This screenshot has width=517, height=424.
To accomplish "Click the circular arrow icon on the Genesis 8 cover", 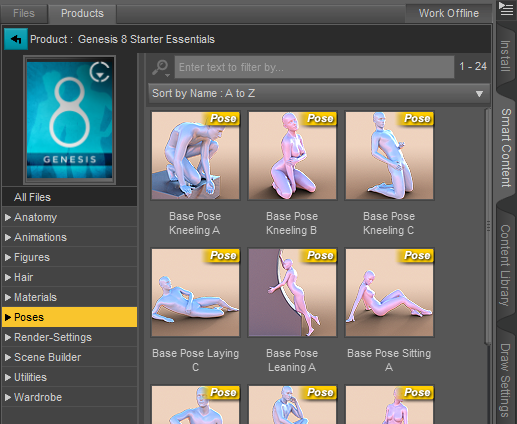I will click(x=100, y=72).
